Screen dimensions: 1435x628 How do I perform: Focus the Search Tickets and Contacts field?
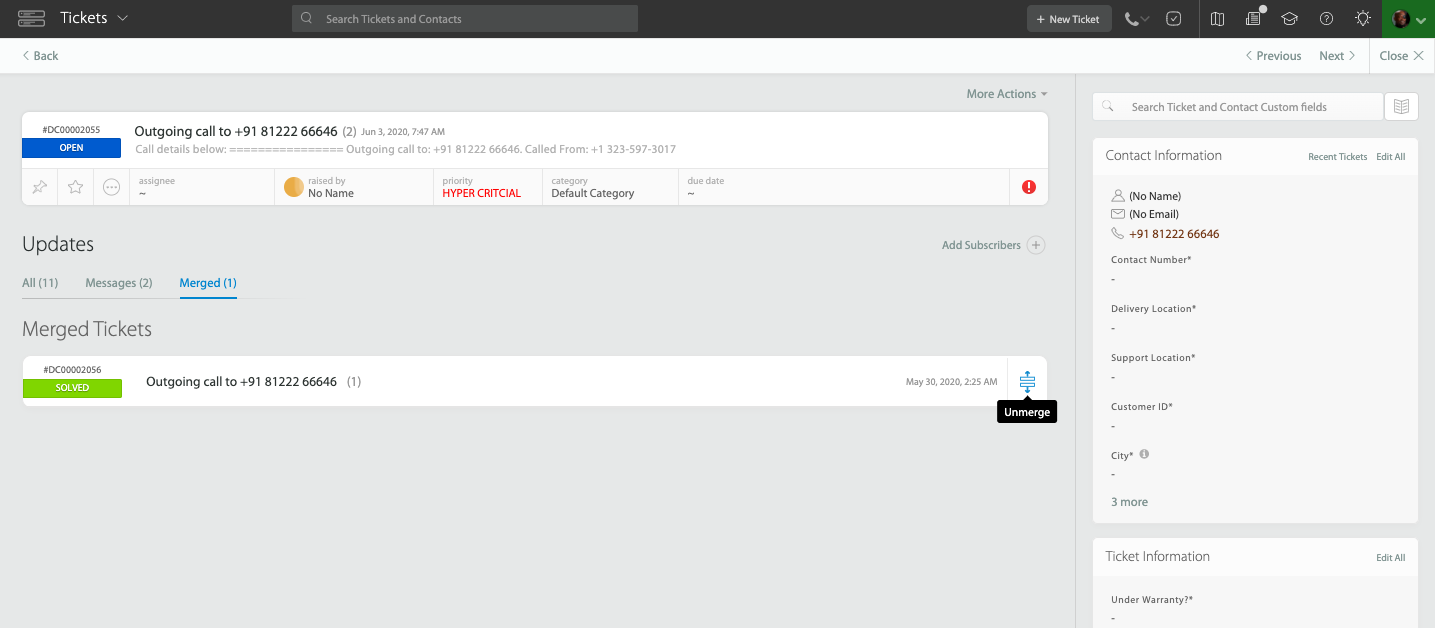[465, 19]
